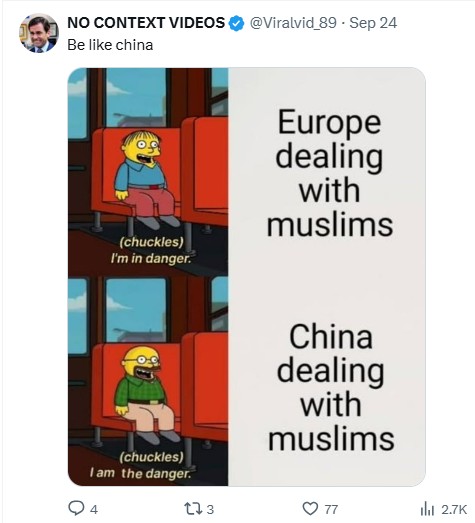Screen dimensions: 475x523
Task: Click the reply count of 4
Action: coord(94,510)
